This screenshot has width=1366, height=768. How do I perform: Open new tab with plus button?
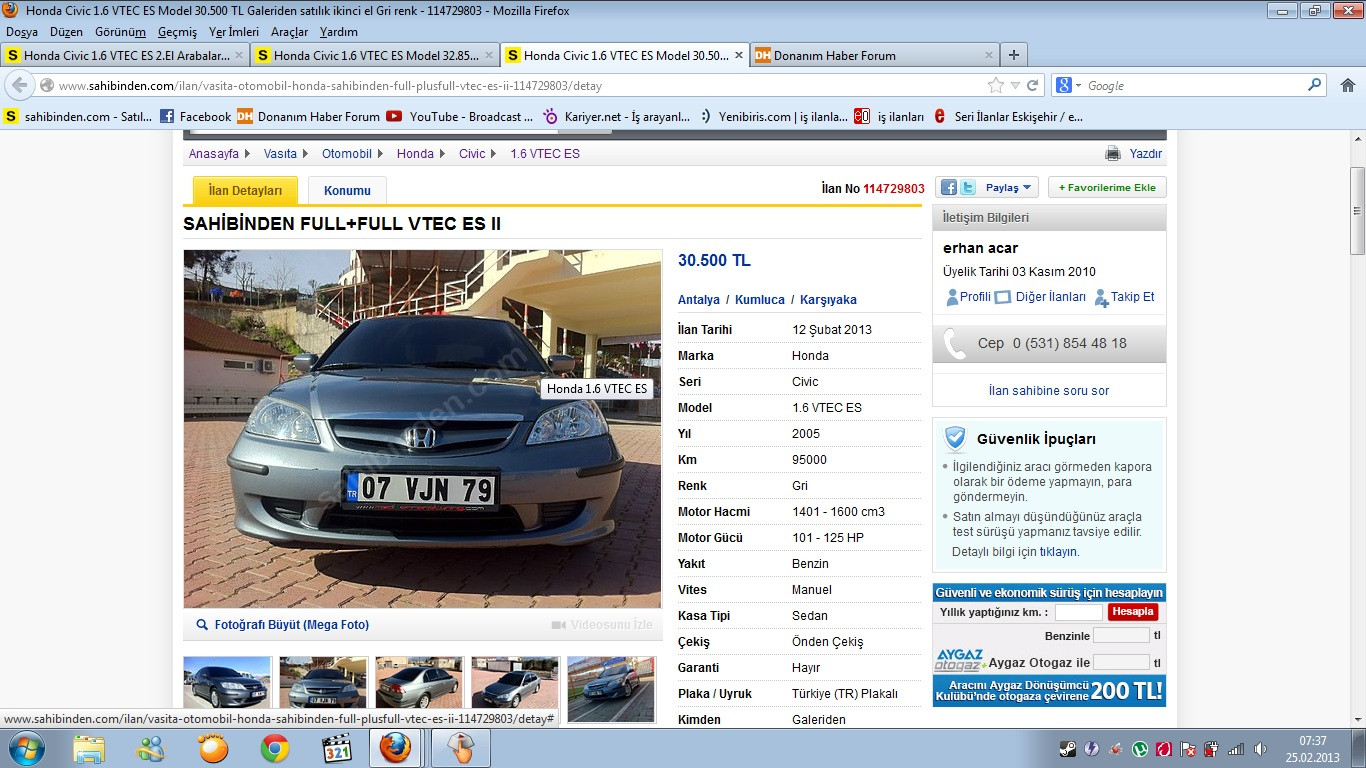tap(1013, 55)
